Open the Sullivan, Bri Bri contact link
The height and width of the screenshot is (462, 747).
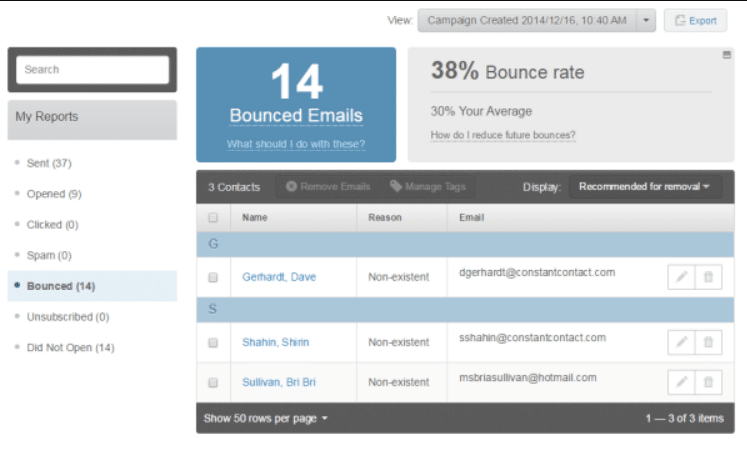pos(279,382)
